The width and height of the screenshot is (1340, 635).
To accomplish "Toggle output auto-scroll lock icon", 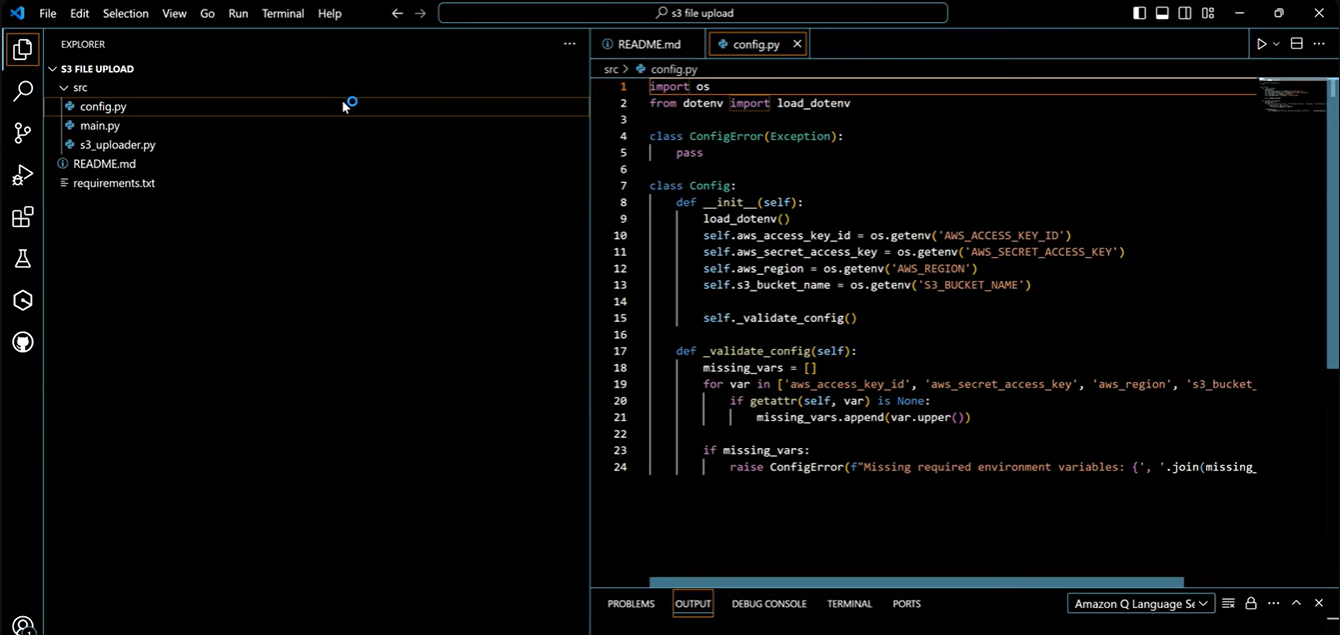I will [1251, 604].
